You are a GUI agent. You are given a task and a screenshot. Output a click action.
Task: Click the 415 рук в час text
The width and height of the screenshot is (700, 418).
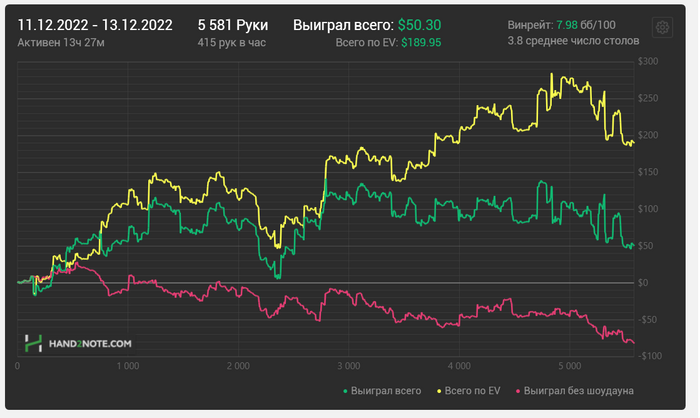231,42
